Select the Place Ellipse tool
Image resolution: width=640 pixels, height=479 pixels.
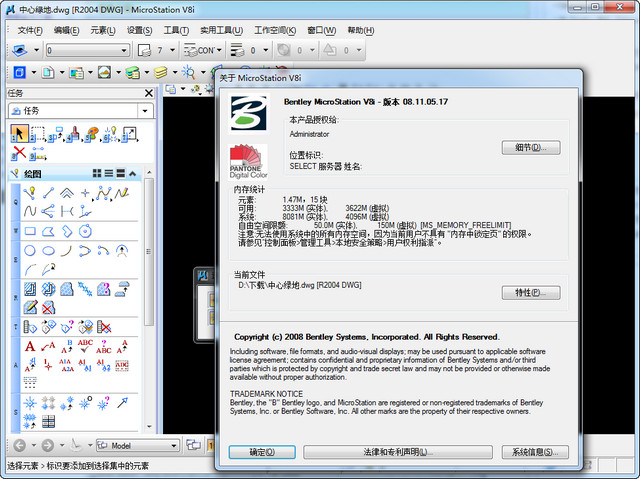tap(49, 250)
